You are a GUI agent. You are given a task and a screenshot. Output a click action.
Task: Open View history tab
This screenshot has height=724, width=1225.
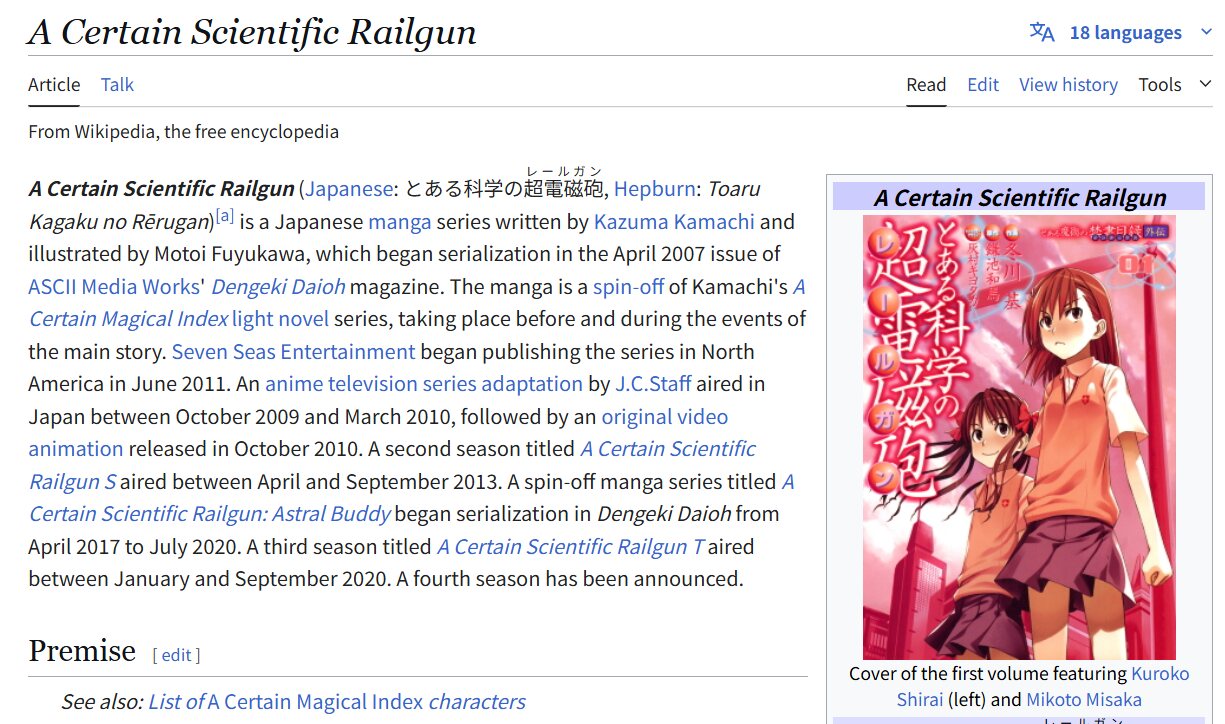tap(1068, 85)
